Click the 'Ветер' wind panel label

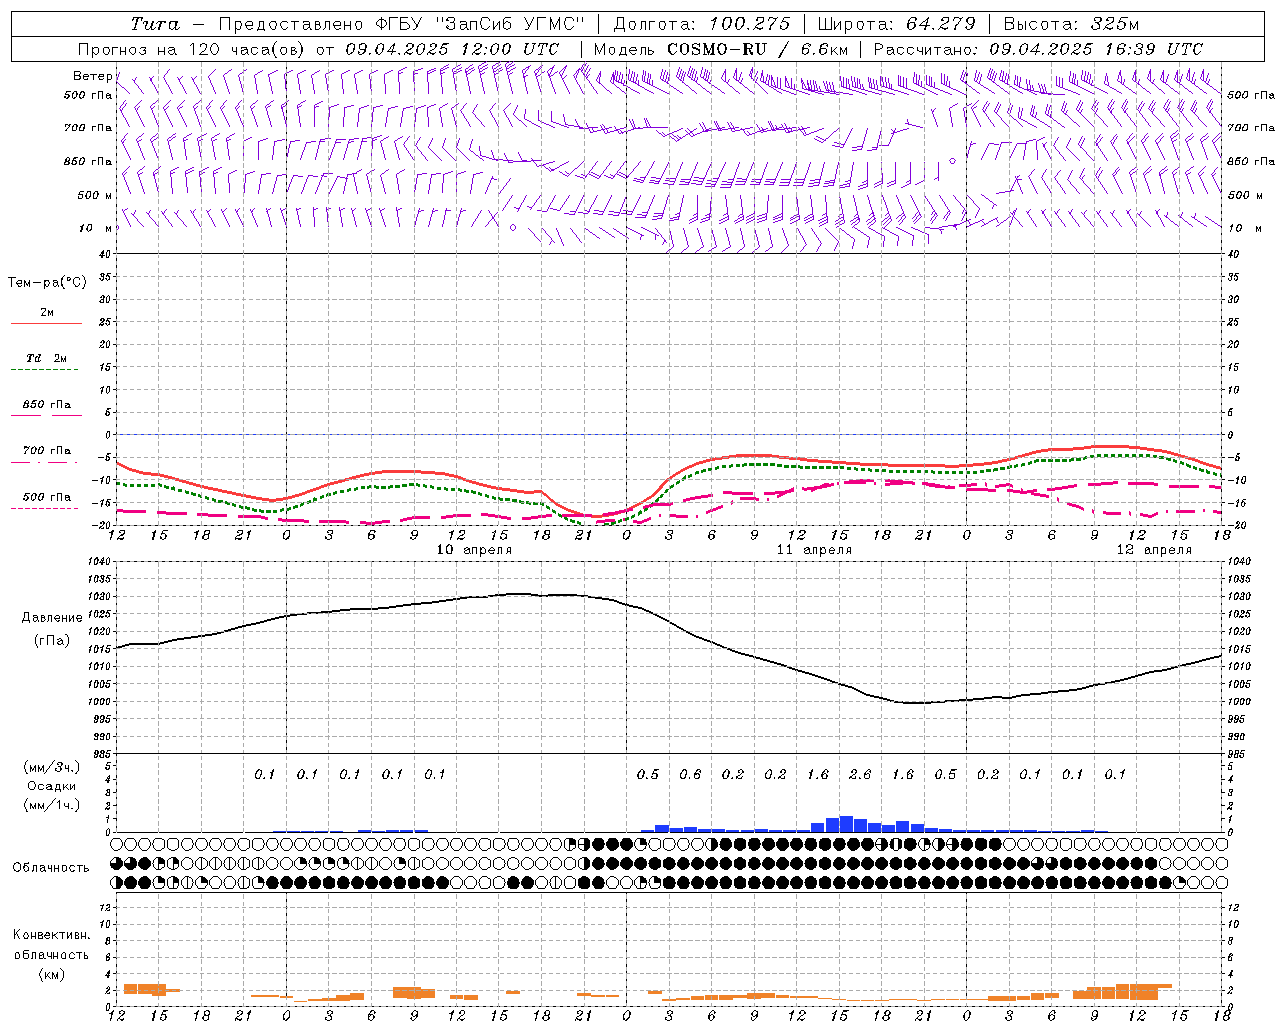pyautogui.click(x=93, y=76)
